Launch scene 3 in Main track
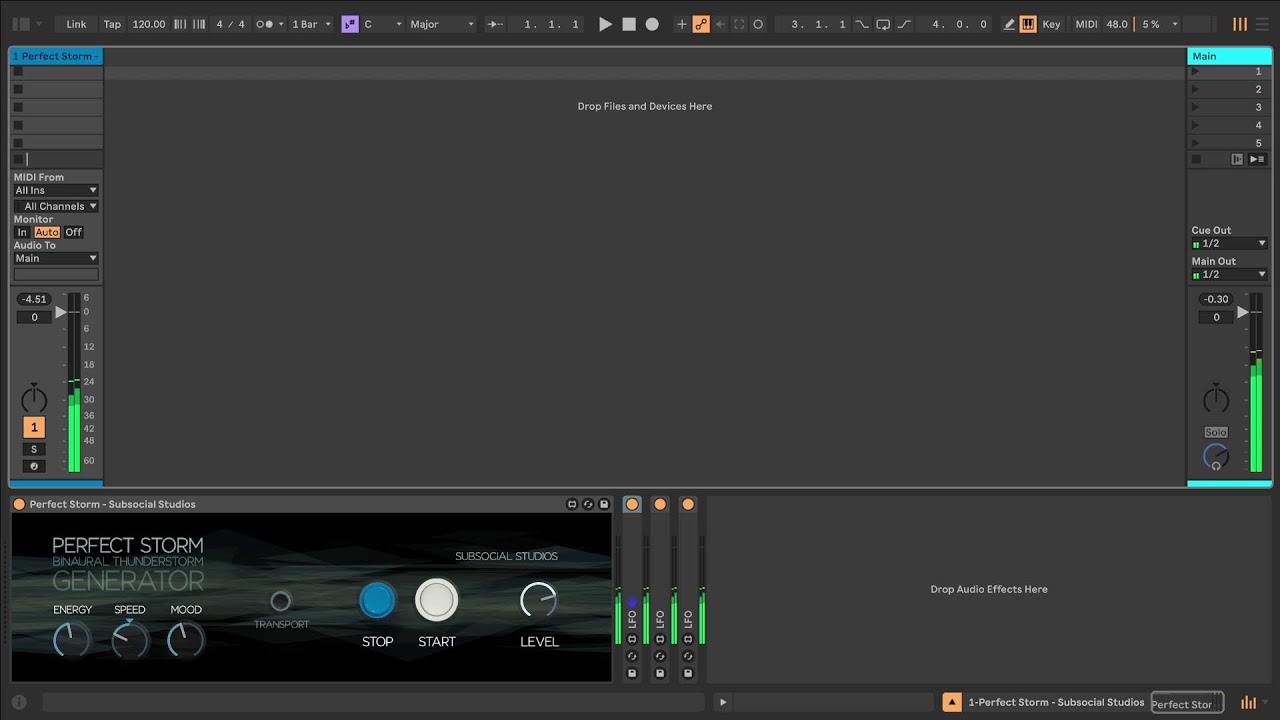Image resolution: width=1280 pixels, height=720 pixels. pyautogui.click(x=1195, y=107)
